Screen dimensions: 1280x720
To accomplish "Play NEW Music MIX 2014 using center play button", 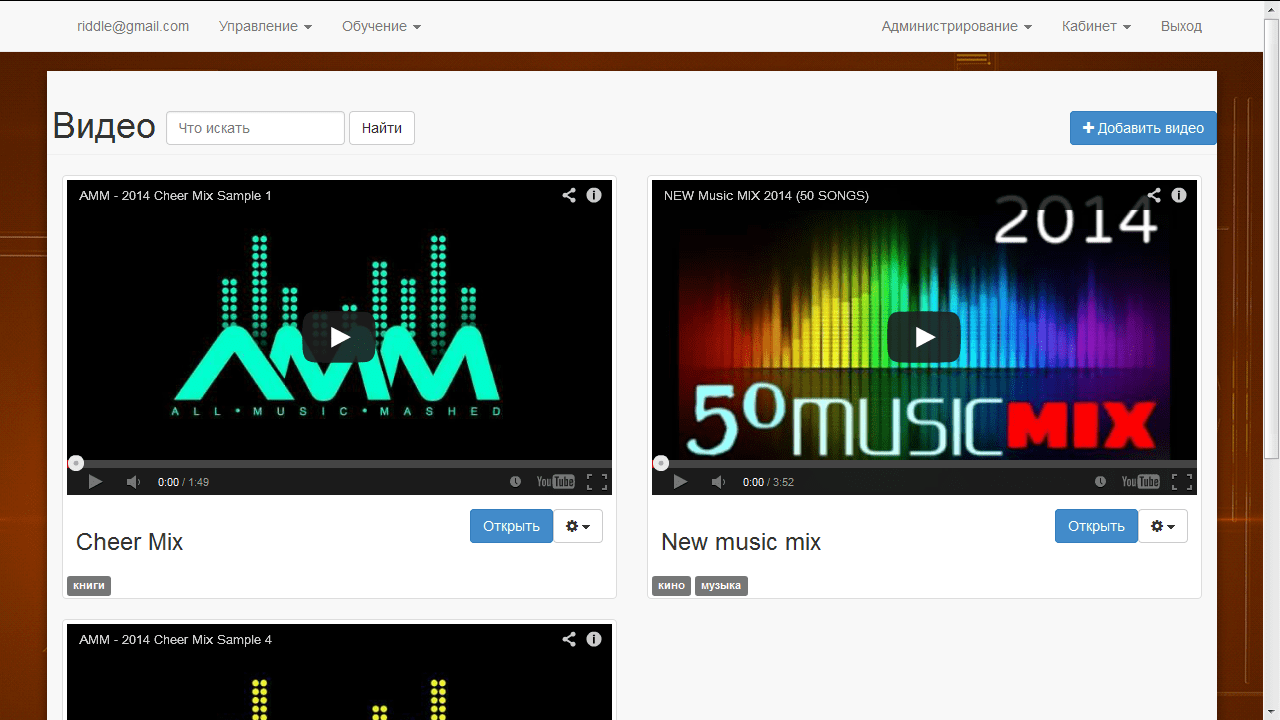I will (x=925, y=337).
